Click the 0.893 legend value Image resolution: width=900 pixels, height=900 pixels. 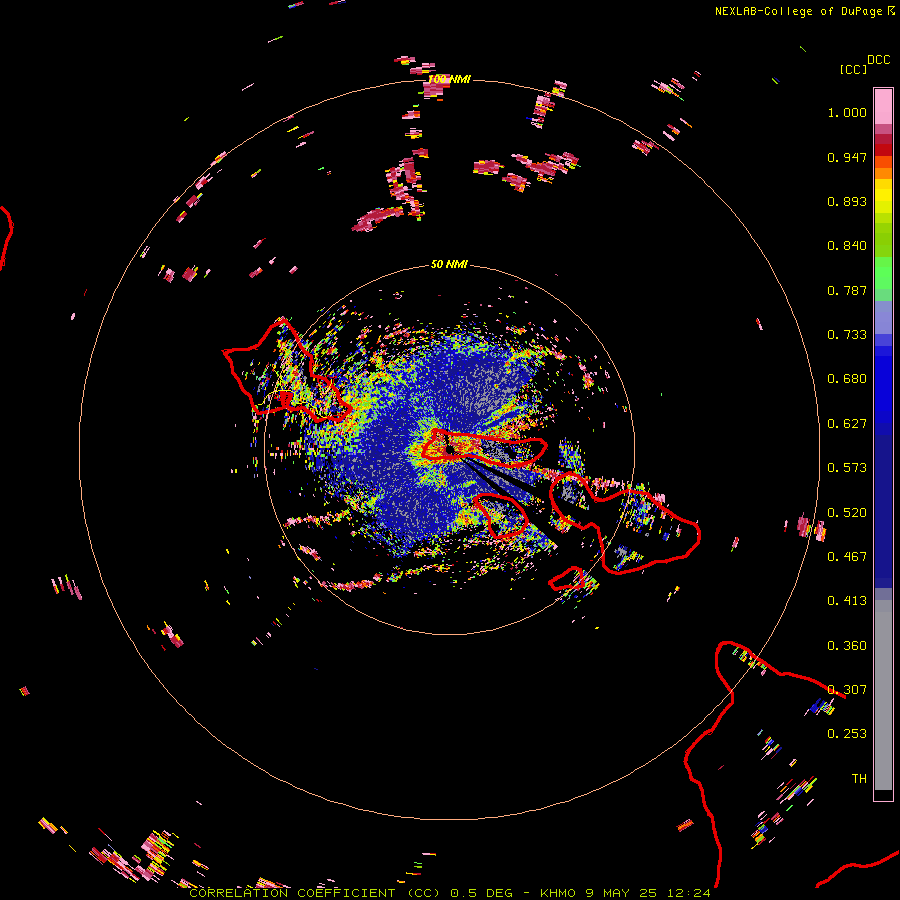point(847,201)
